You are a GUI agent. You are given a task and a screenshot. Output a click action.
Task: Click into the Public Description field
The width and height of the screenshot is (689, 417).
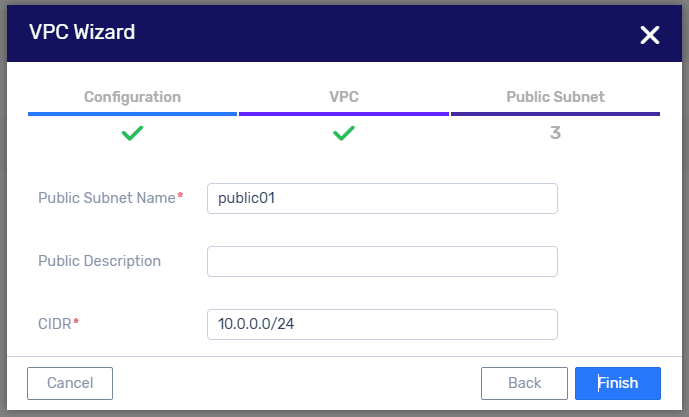tap(382, 261)
